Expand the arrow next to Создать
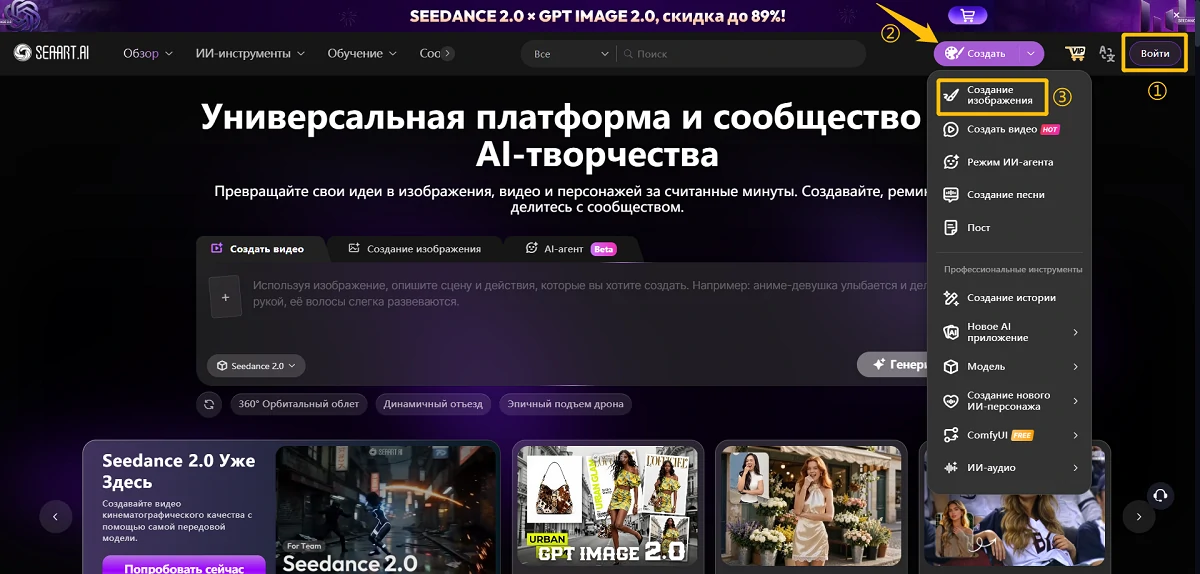The image size is (1200, 574). click(1031, 54)
